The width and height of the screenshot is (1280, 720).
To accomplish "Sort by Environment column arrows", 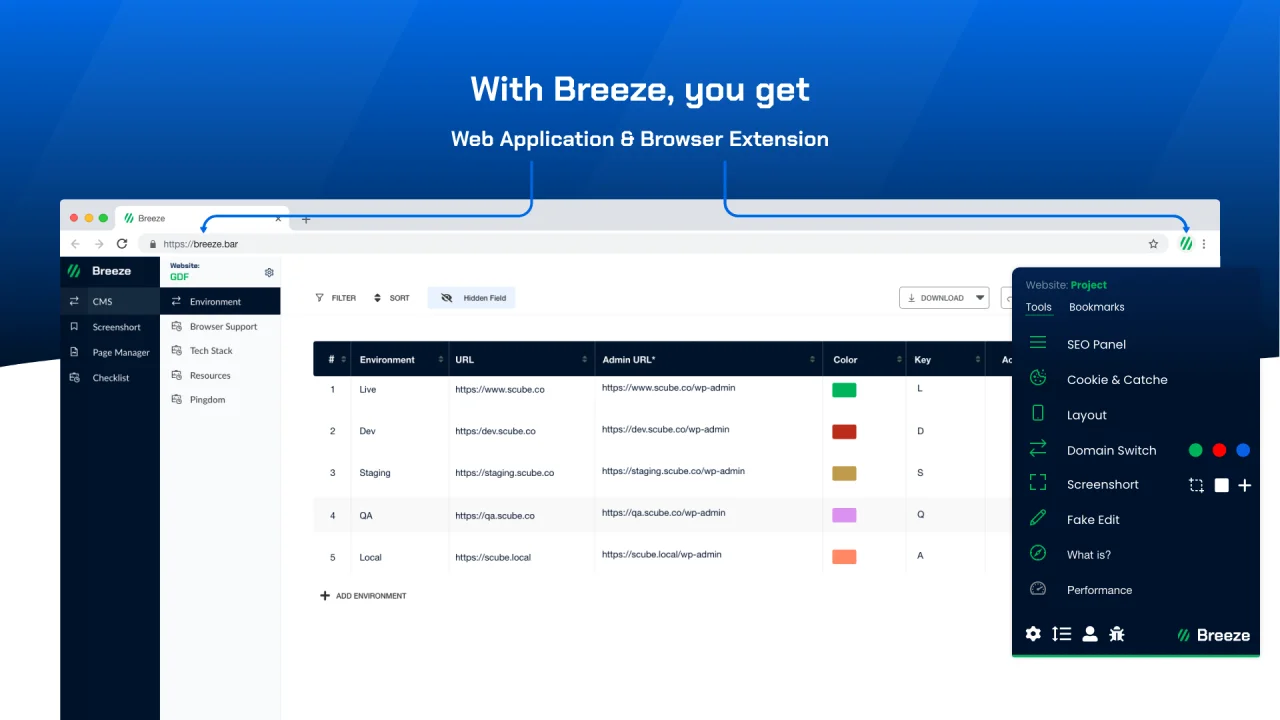I will (x=440, y=360).
